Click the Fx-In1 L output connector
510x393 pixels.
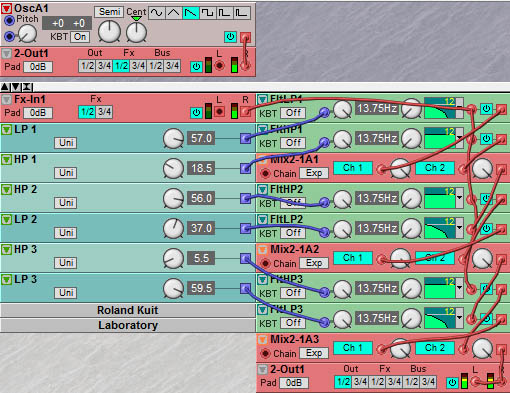tap(219, 112)
